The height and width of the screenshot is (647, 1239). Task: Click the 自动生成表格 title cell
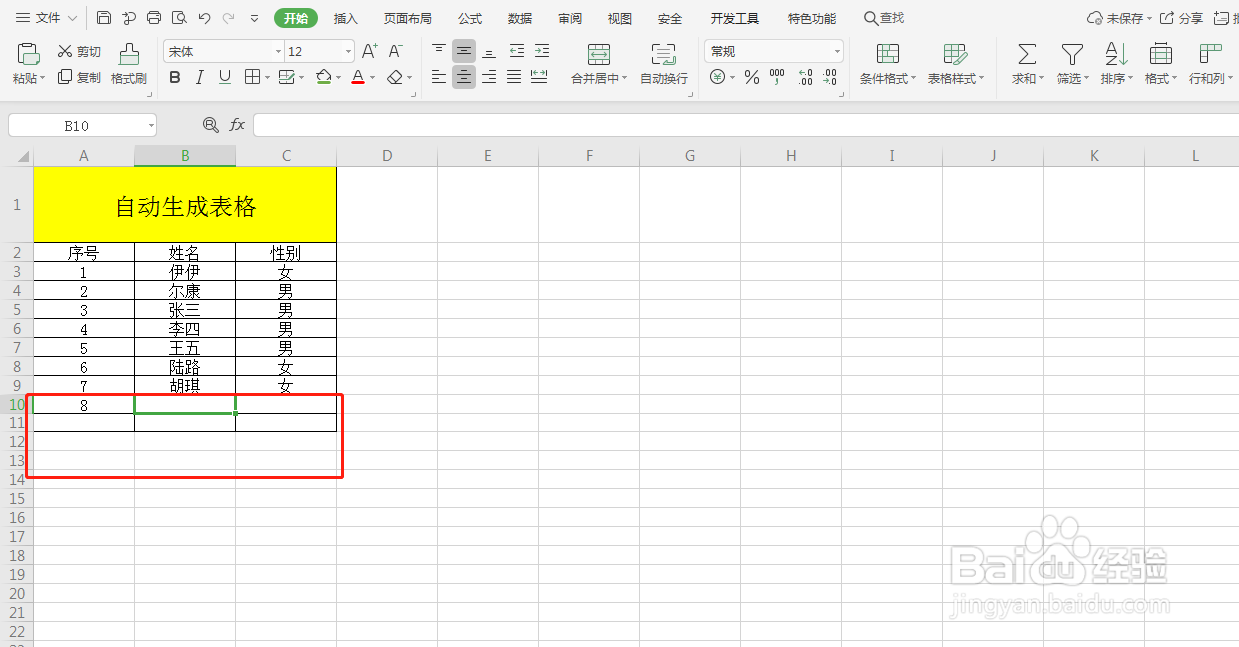[x=185, y=205]
